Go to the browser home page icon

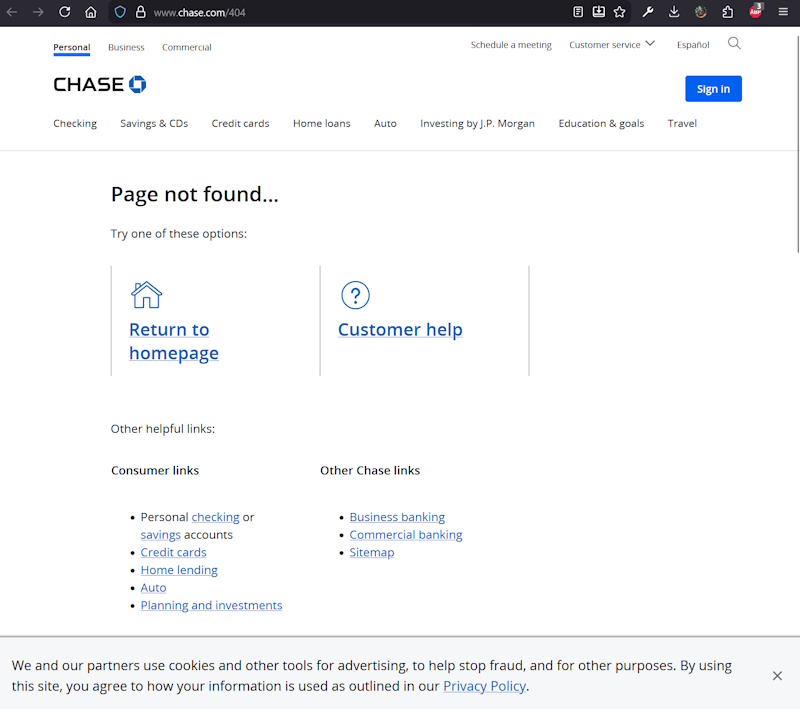point(91,12)
